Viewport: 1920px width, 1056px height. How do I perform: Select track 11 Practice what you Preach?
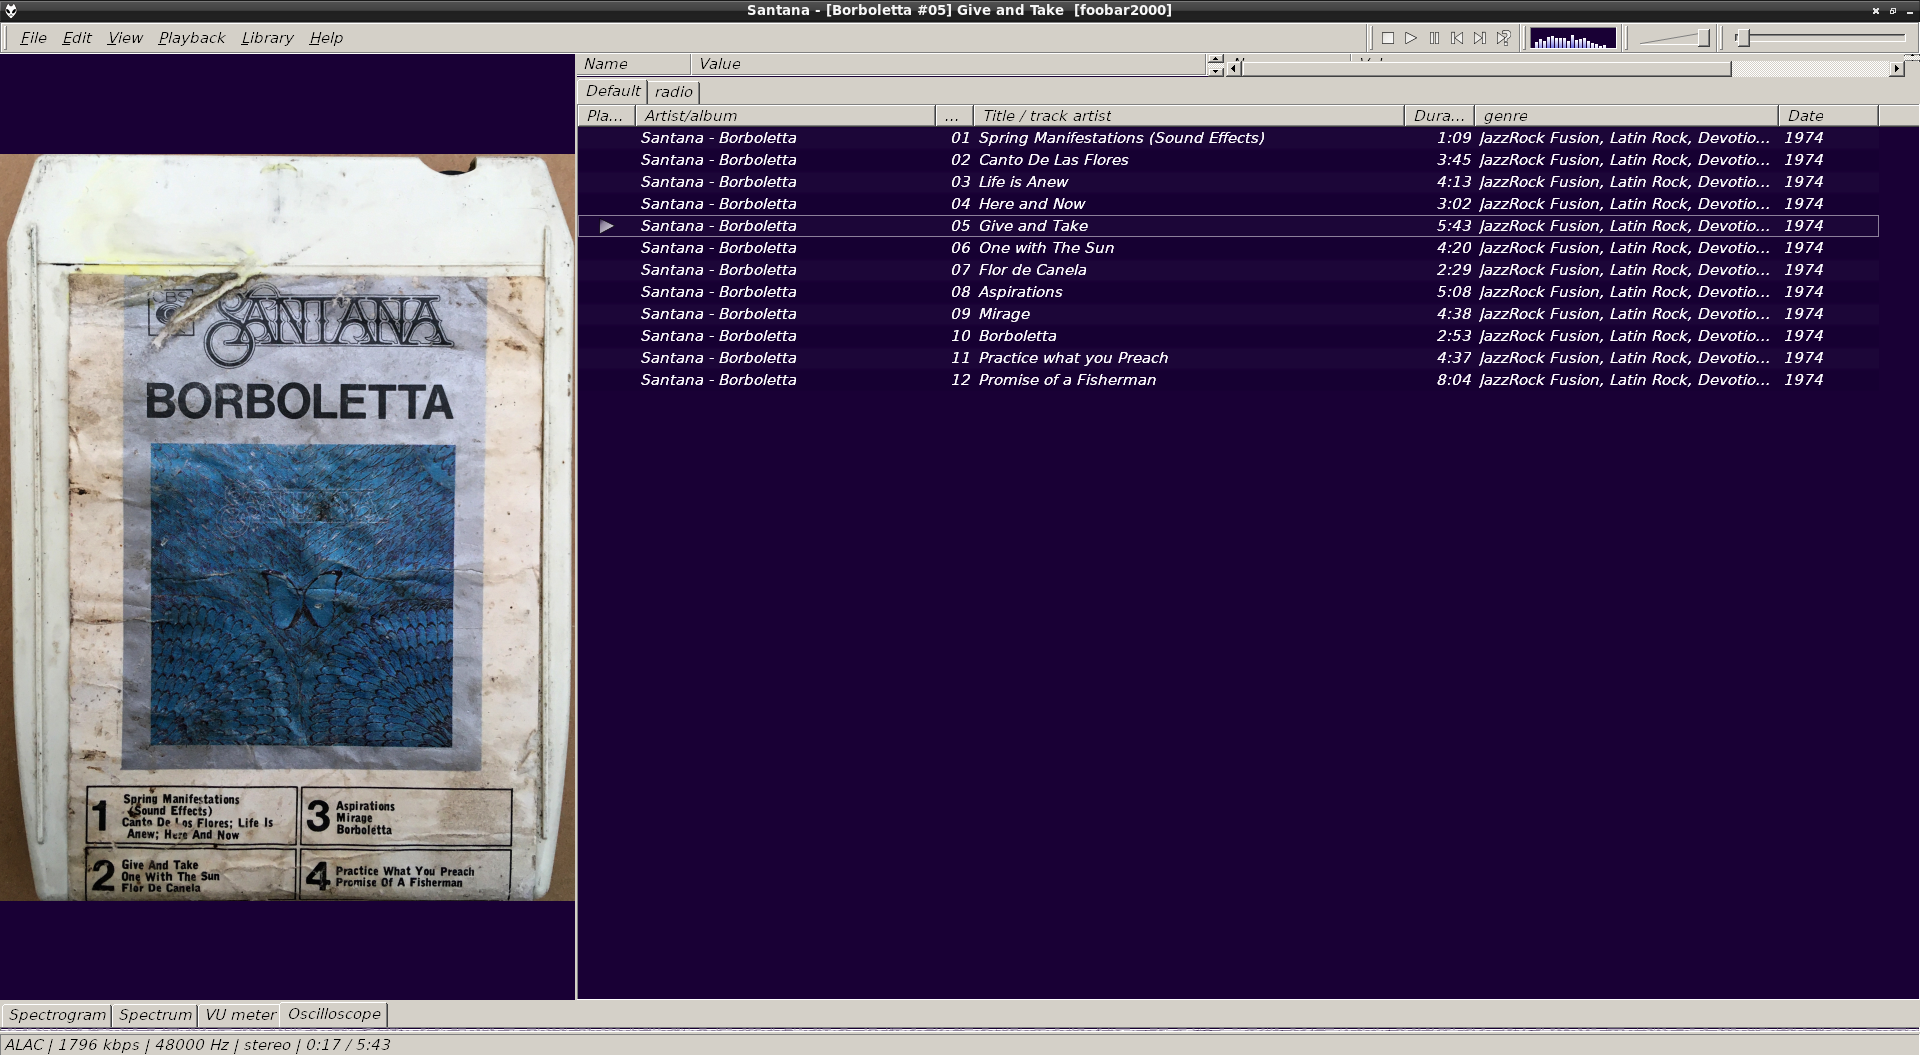[1228, 358]
